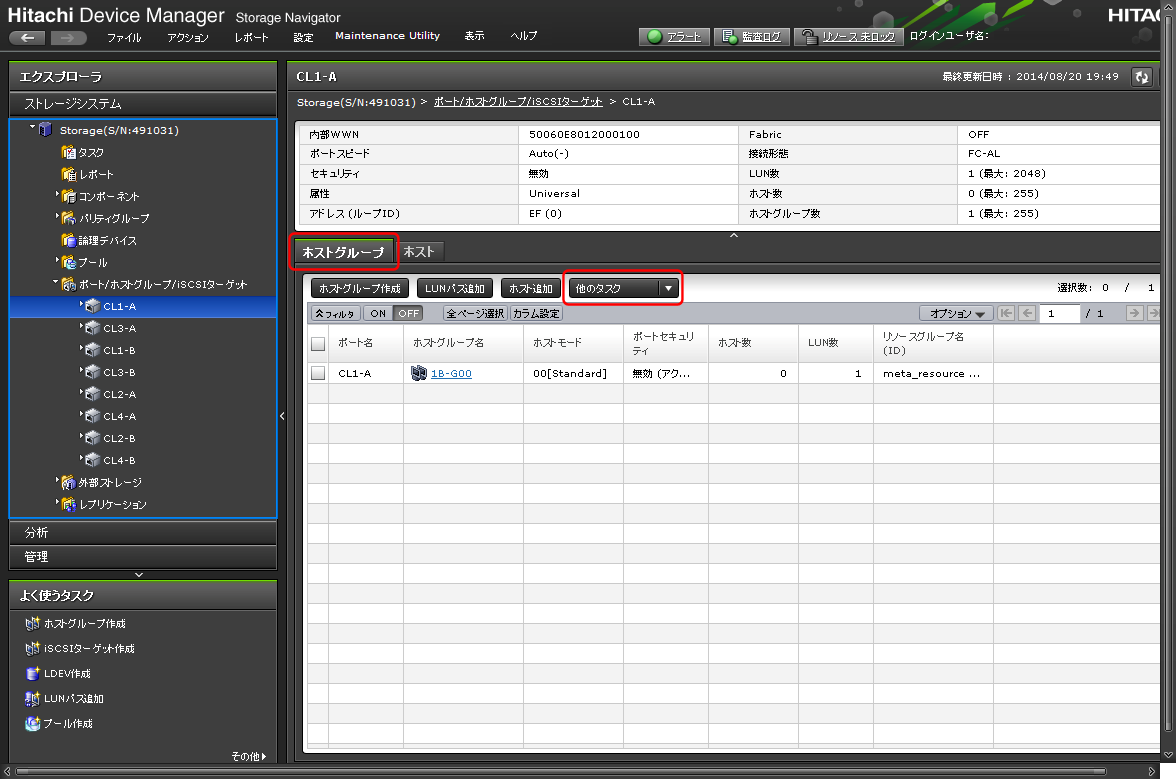Check the select-all checkbox in the table header
This screenshot has width=1176, height=779.
pos(318,344)
